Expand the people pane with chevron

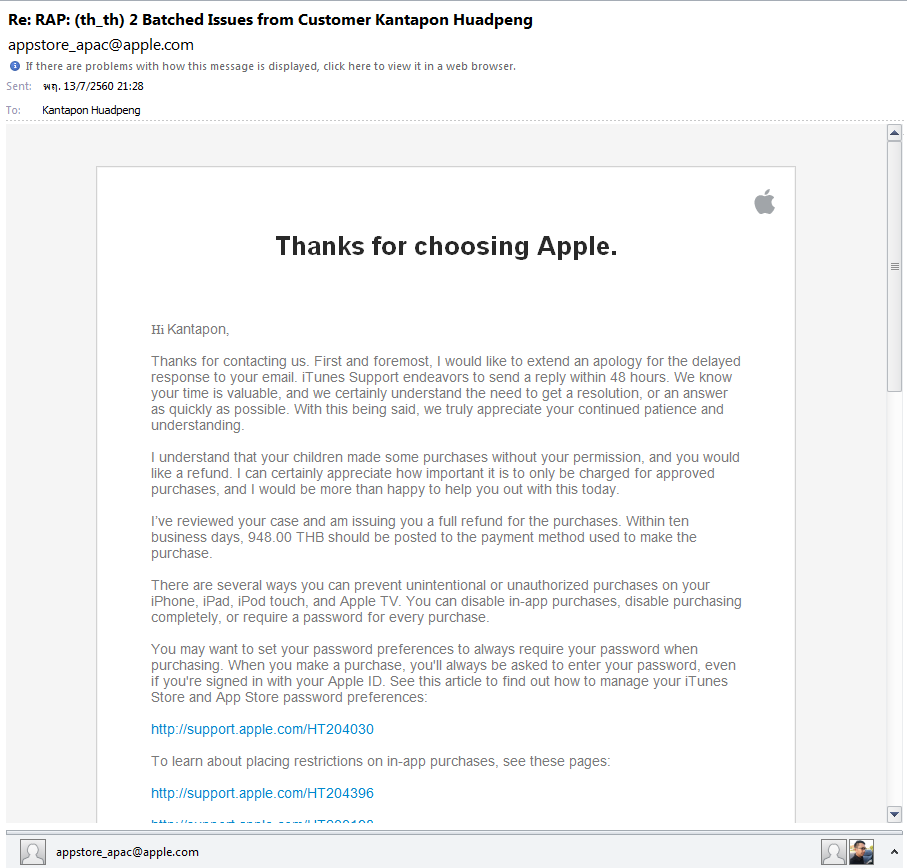pyautogui.click(x=894, y=852)
